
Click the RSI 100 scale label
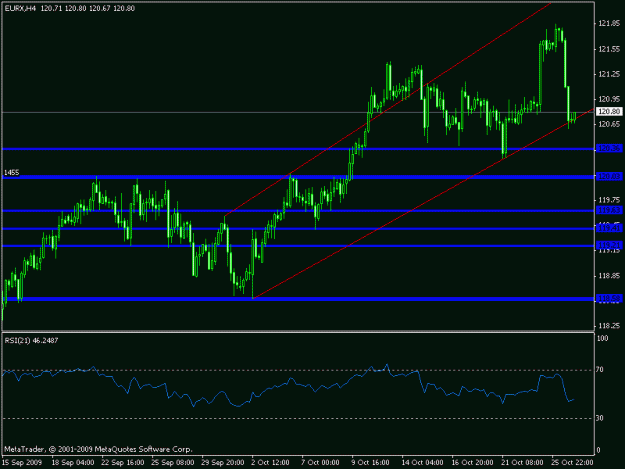(602, 338)
